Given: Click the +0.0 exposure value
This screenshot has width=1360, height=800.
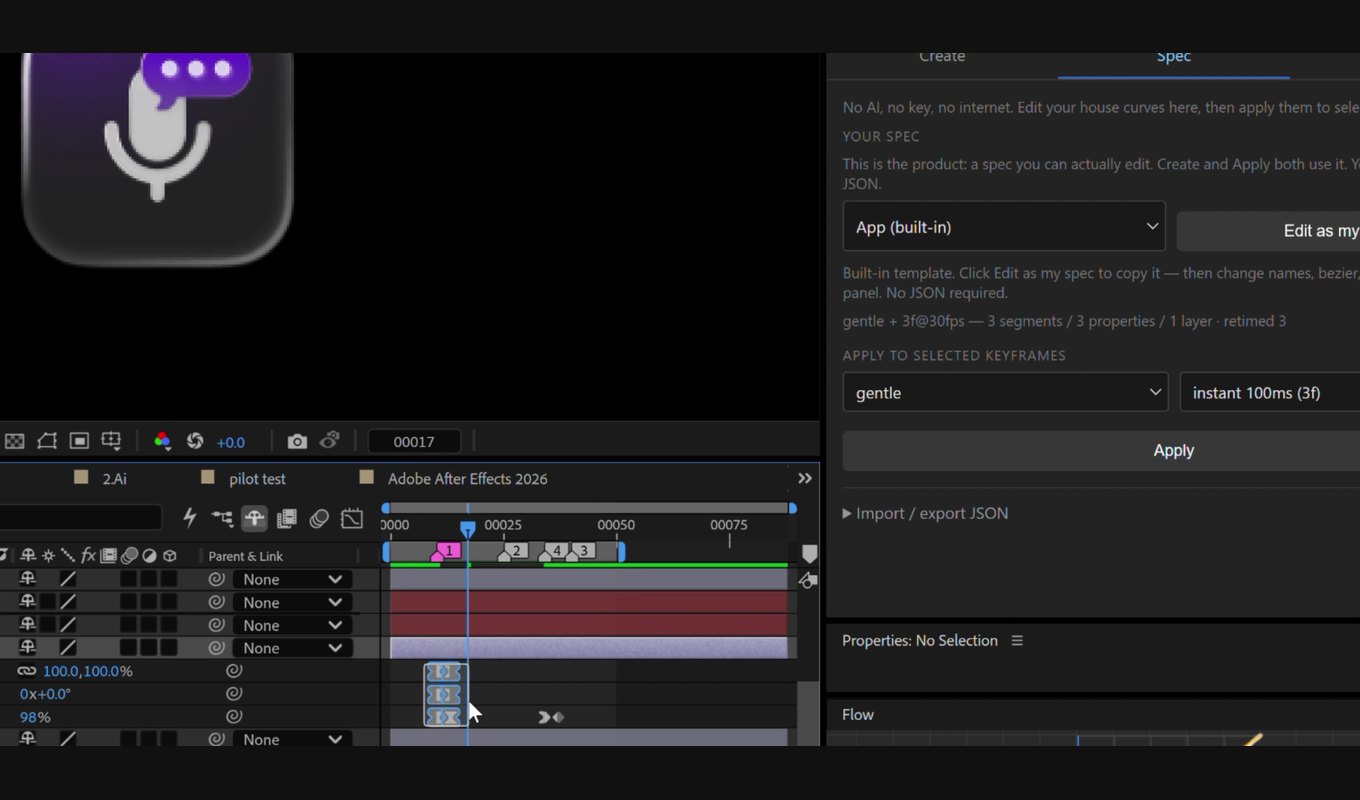Looking at the screenshot, I should coord(231,442).
